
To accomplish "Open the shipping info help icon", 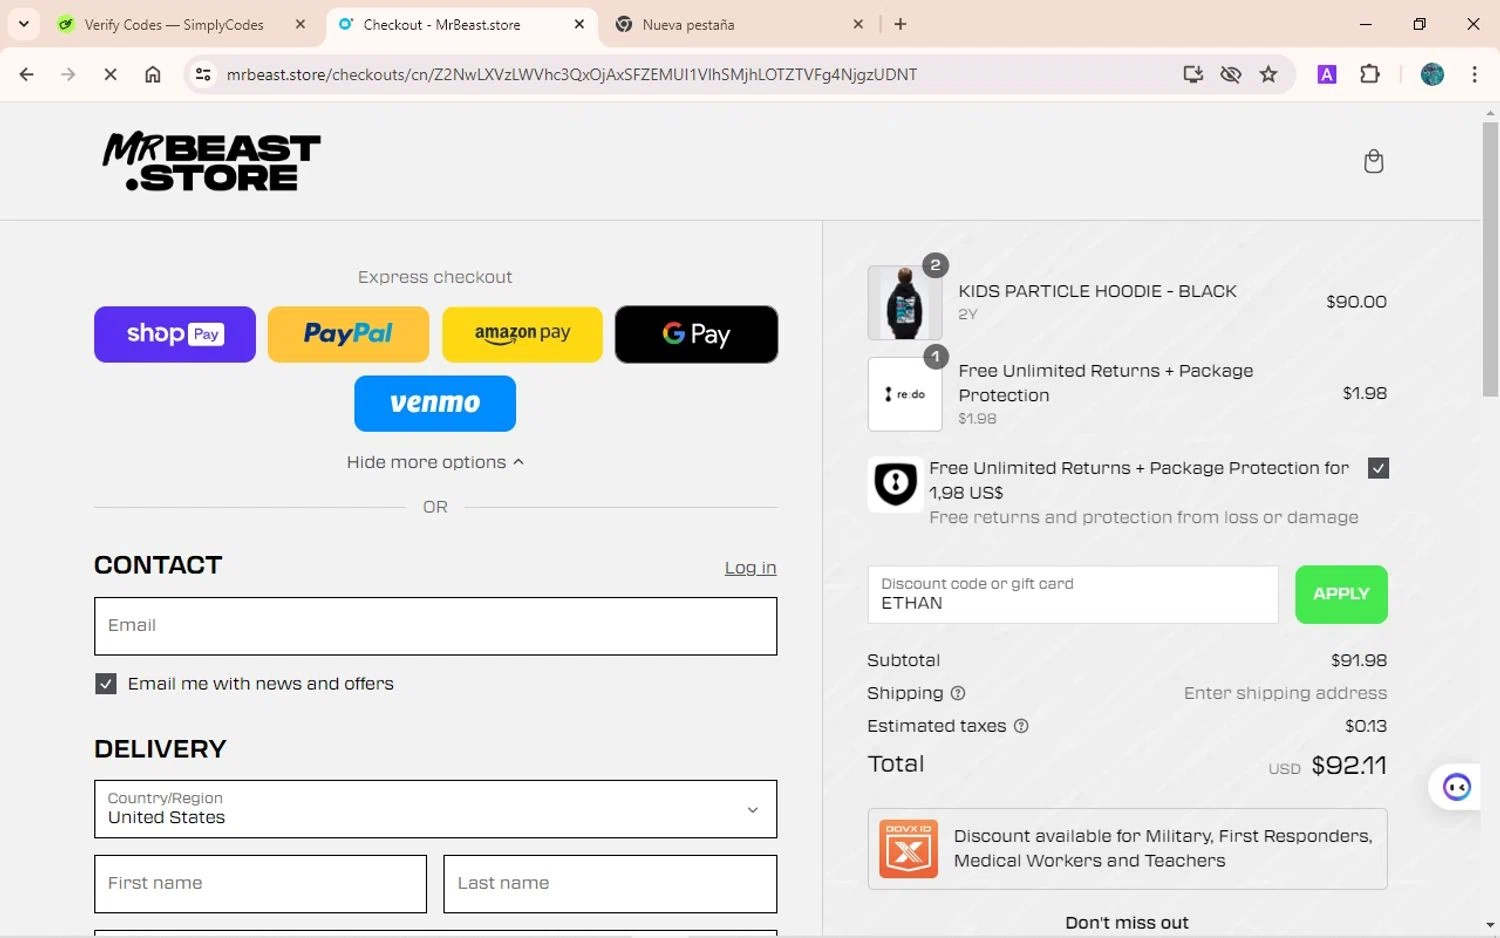I will 957,693.
